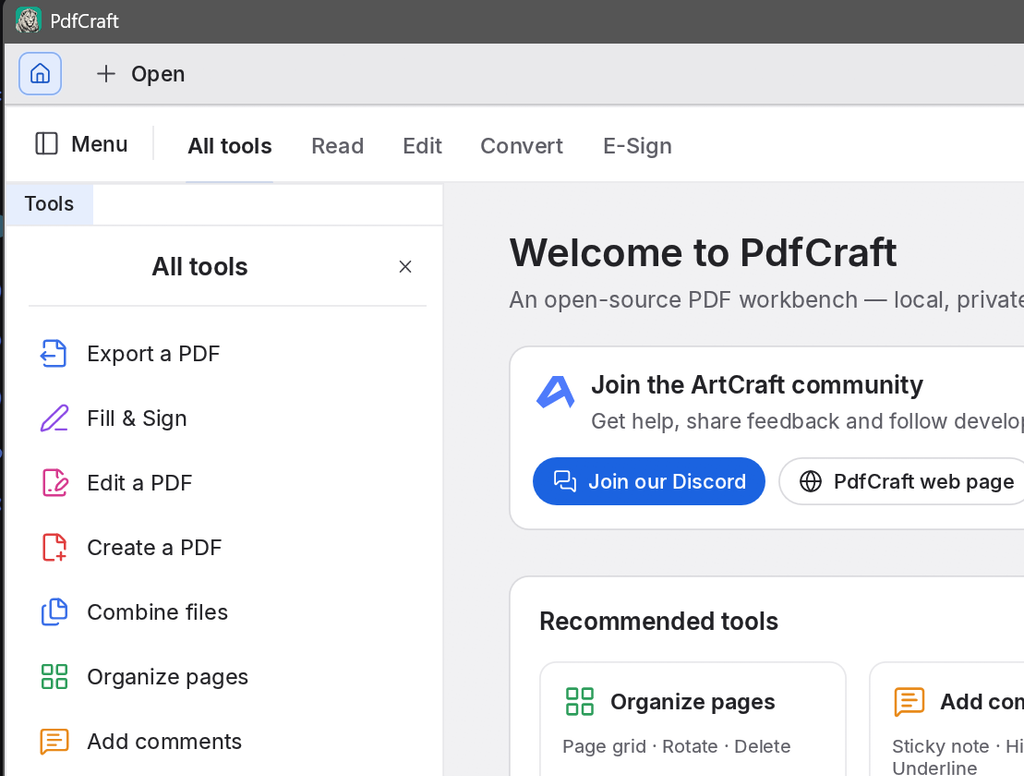The width and height of the screenshot is (1024, 776).
Task: Click the Export a PDF icon
Action: 54,353
